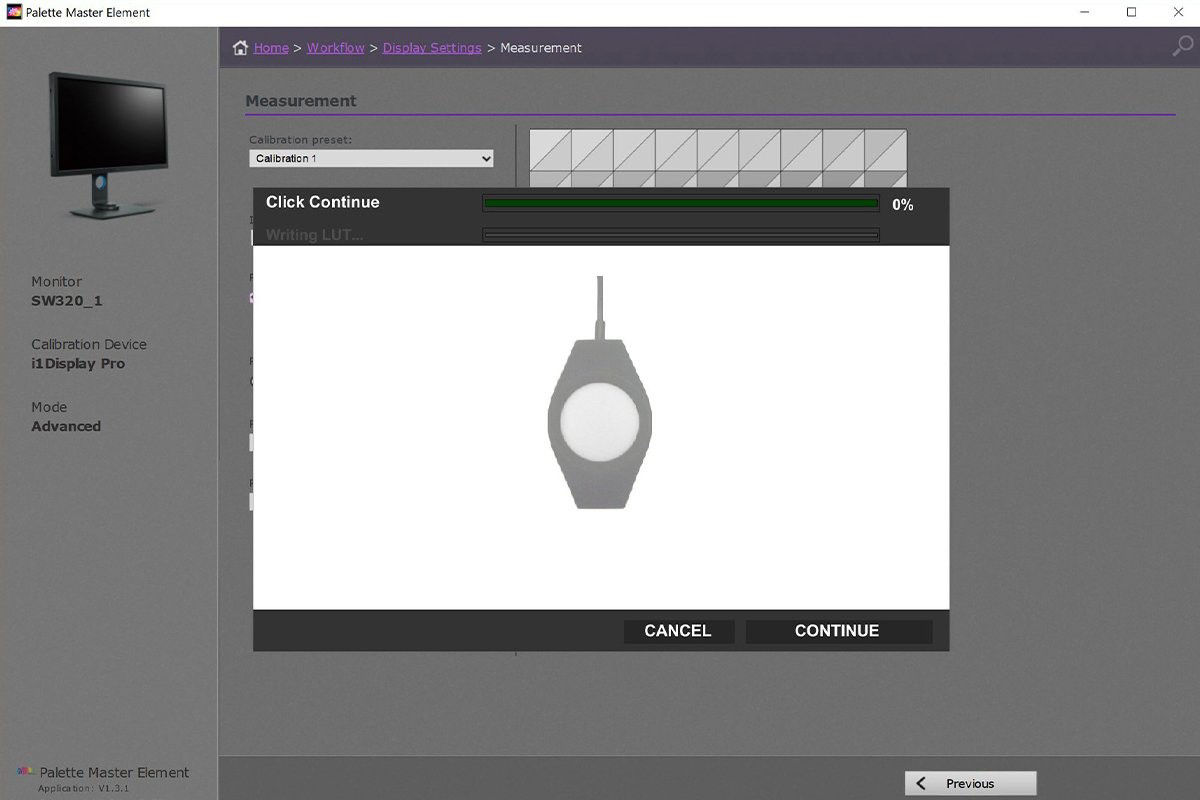Open the Home breadcrumb link
This screenshot has height=800, width=1200.
tap(271, 48)
